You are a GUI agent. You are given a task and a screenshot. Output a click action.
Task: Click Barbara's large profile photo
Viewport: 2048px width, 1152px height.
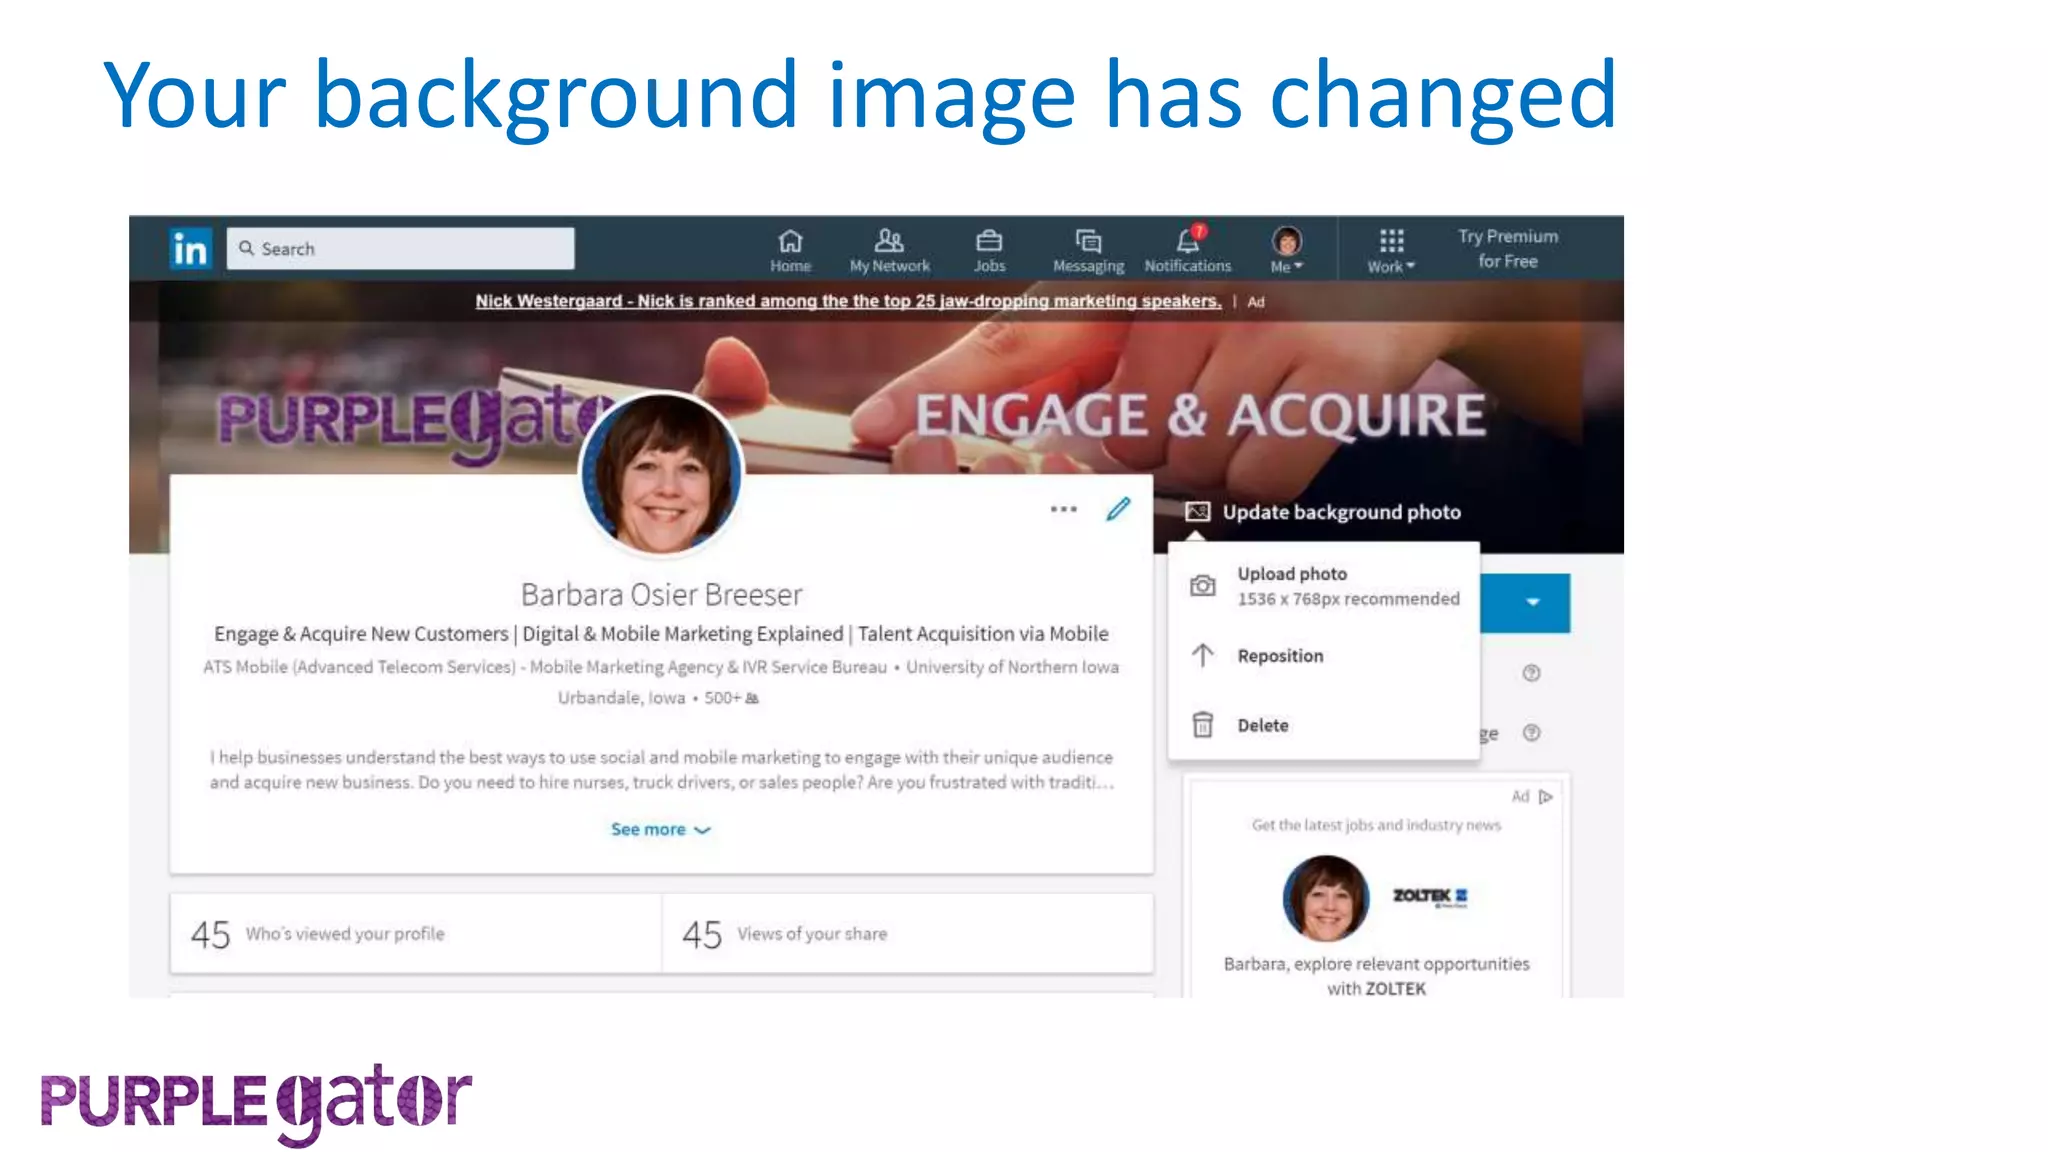(x=662, y=474)
